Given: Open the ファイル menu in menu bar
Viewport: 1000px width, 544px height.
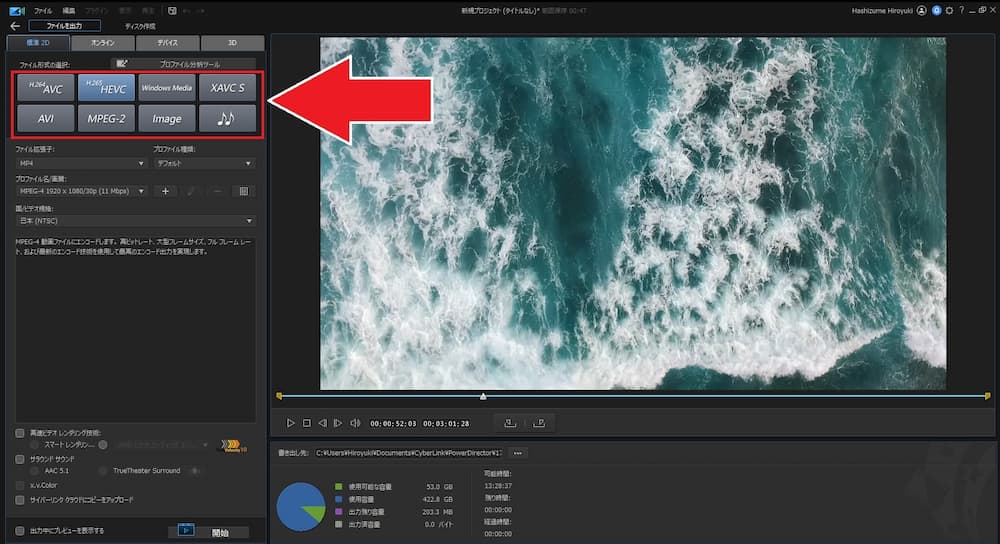Looking at the screenshot, I should click(x=43, y=9).
